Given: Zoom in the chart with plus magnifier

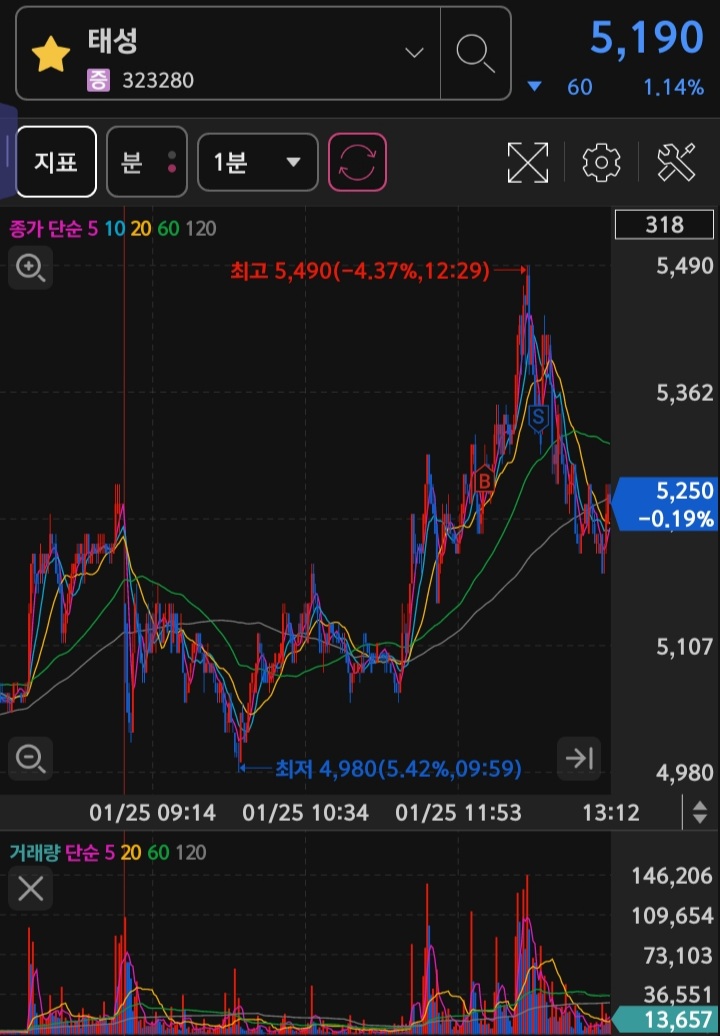Looking at the screenshot, I should point(30,268).
